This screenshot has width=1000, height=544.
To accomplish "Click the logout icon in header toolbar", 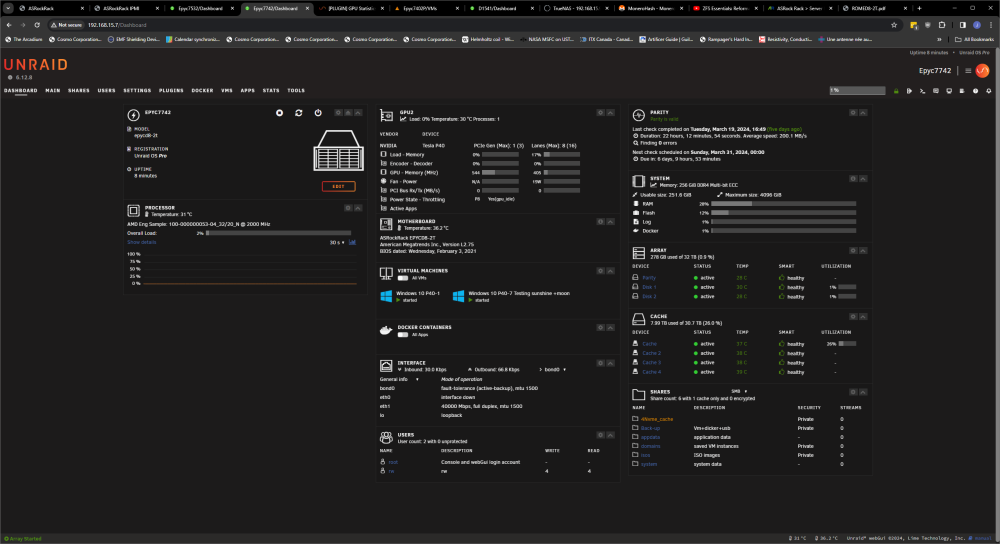I will tap(909, 91).
